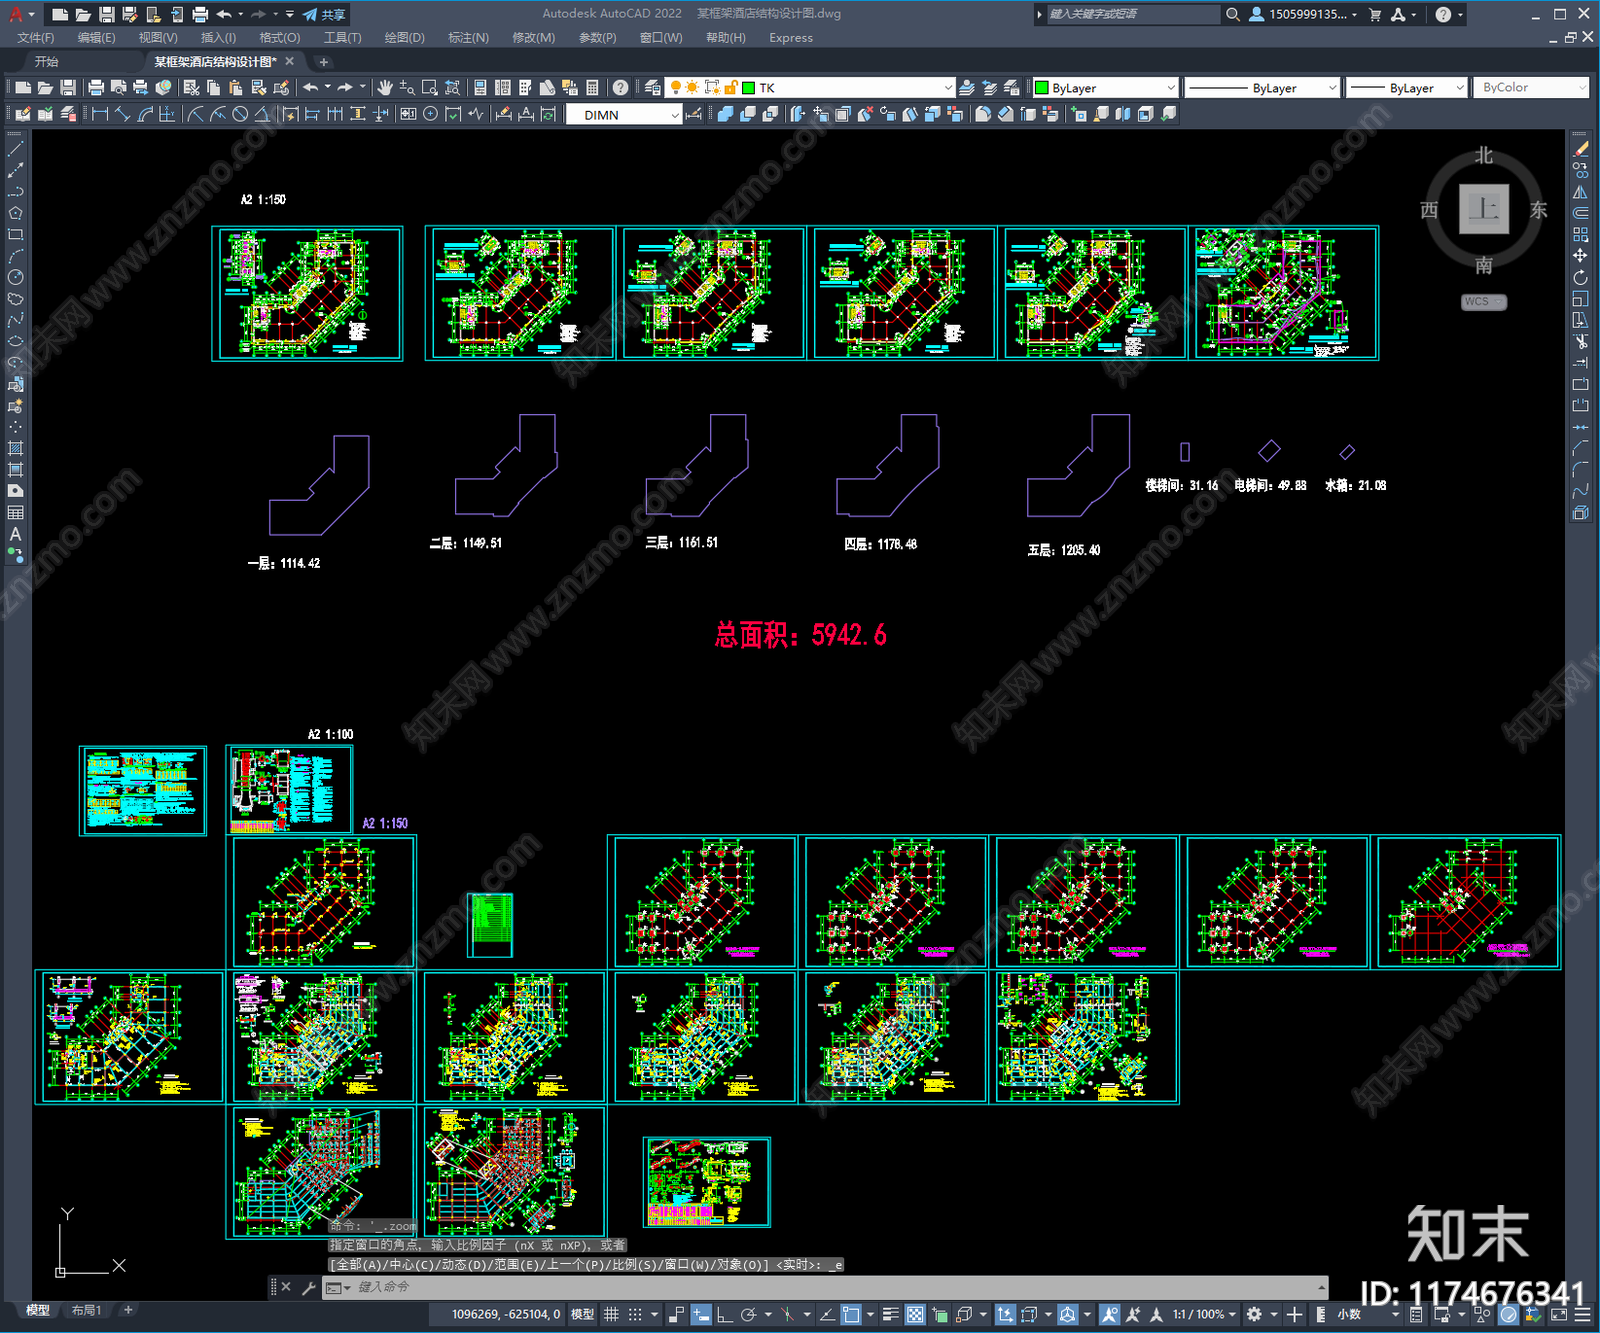The image size is (1600, 1333).
Task: Select the Move tool in modify toolbar
Action: coord(1581,256)
